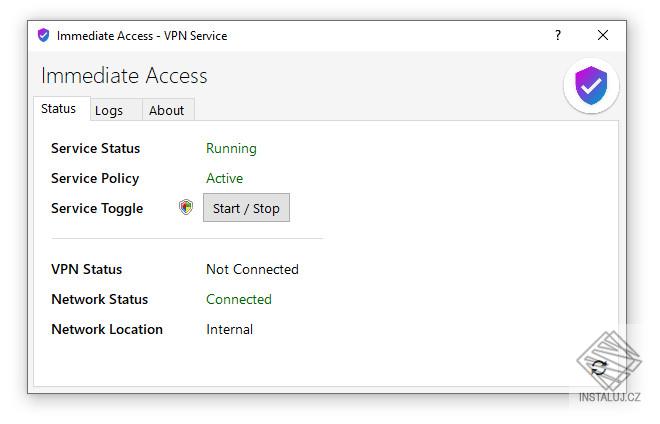
Task: Click the Service Toggle label
Action: coord(97,208)
